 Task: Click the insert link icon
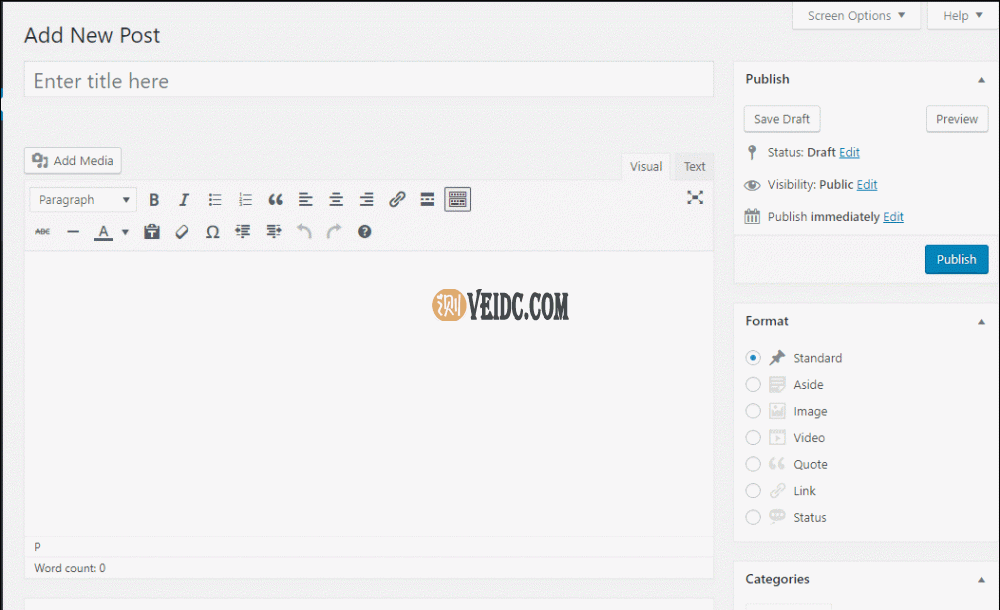[x=397, y=200]
